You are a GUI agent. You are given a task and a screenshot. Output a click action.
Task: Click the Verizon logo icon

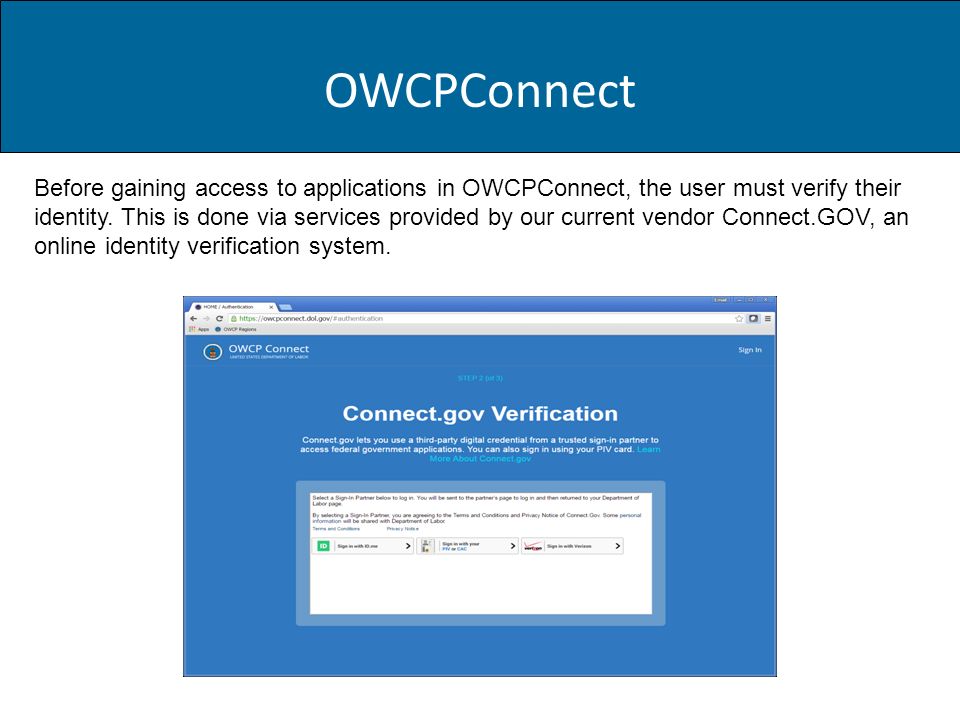click(x=533, y=546)
